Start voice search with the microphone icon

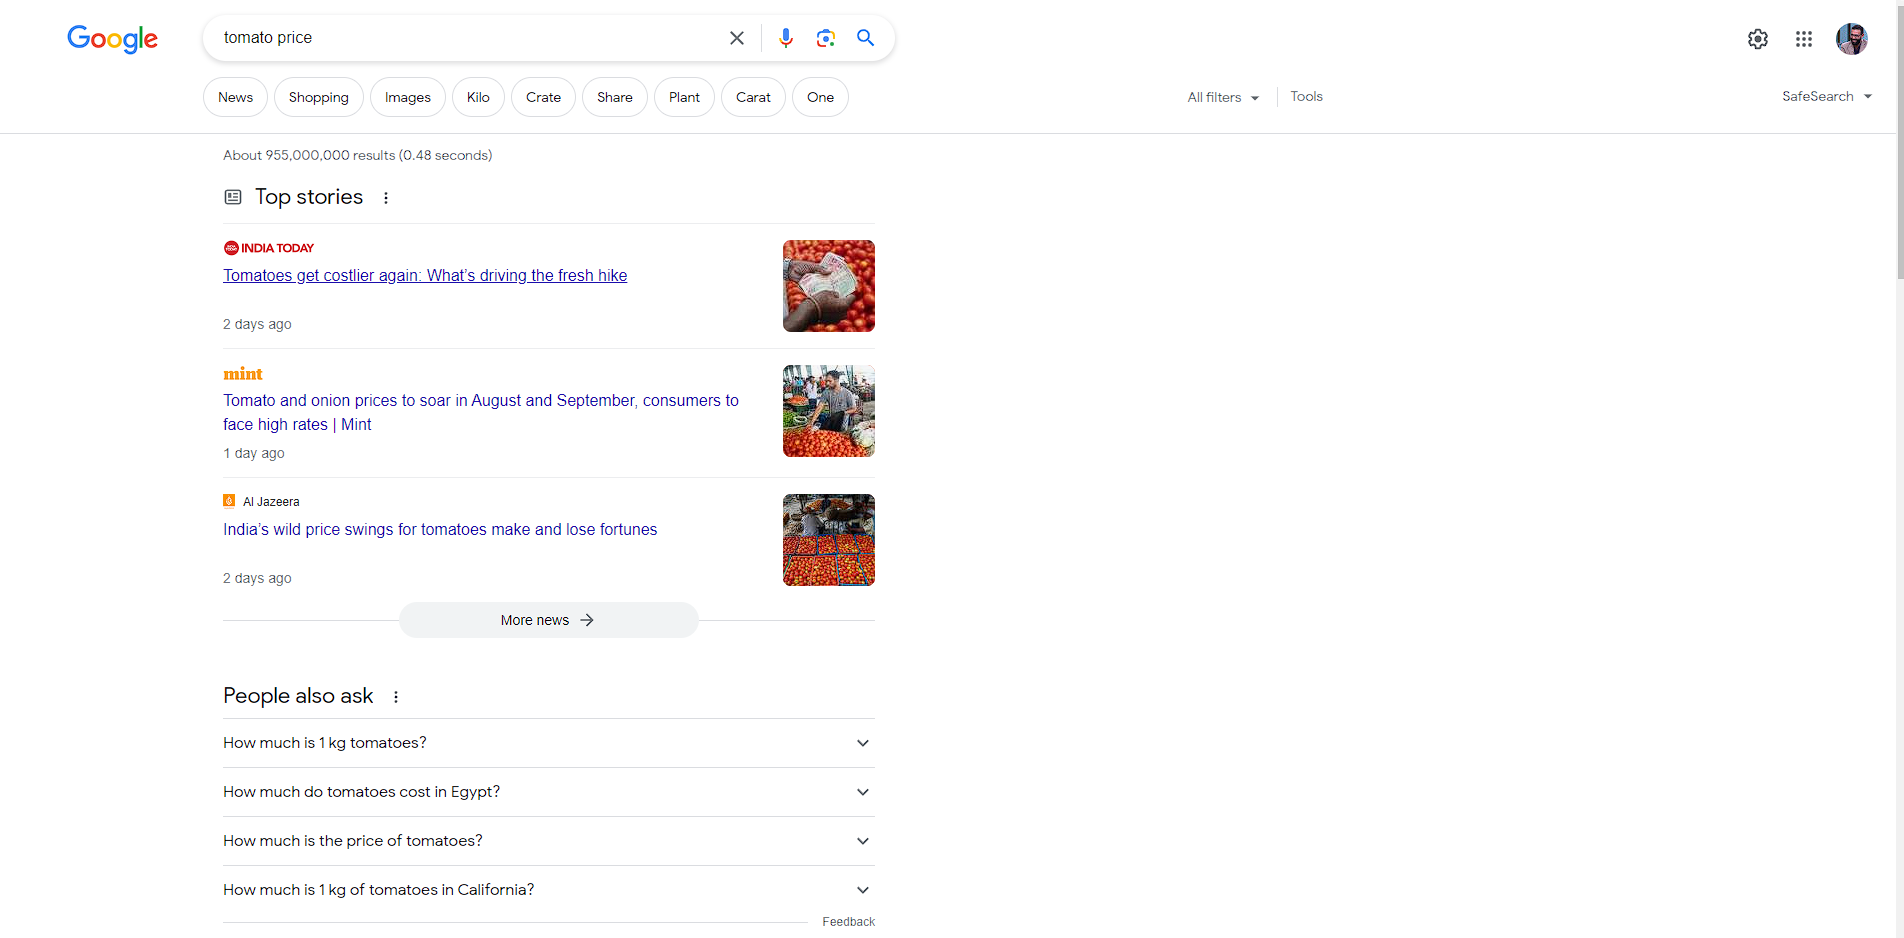[x=786, y=38]
